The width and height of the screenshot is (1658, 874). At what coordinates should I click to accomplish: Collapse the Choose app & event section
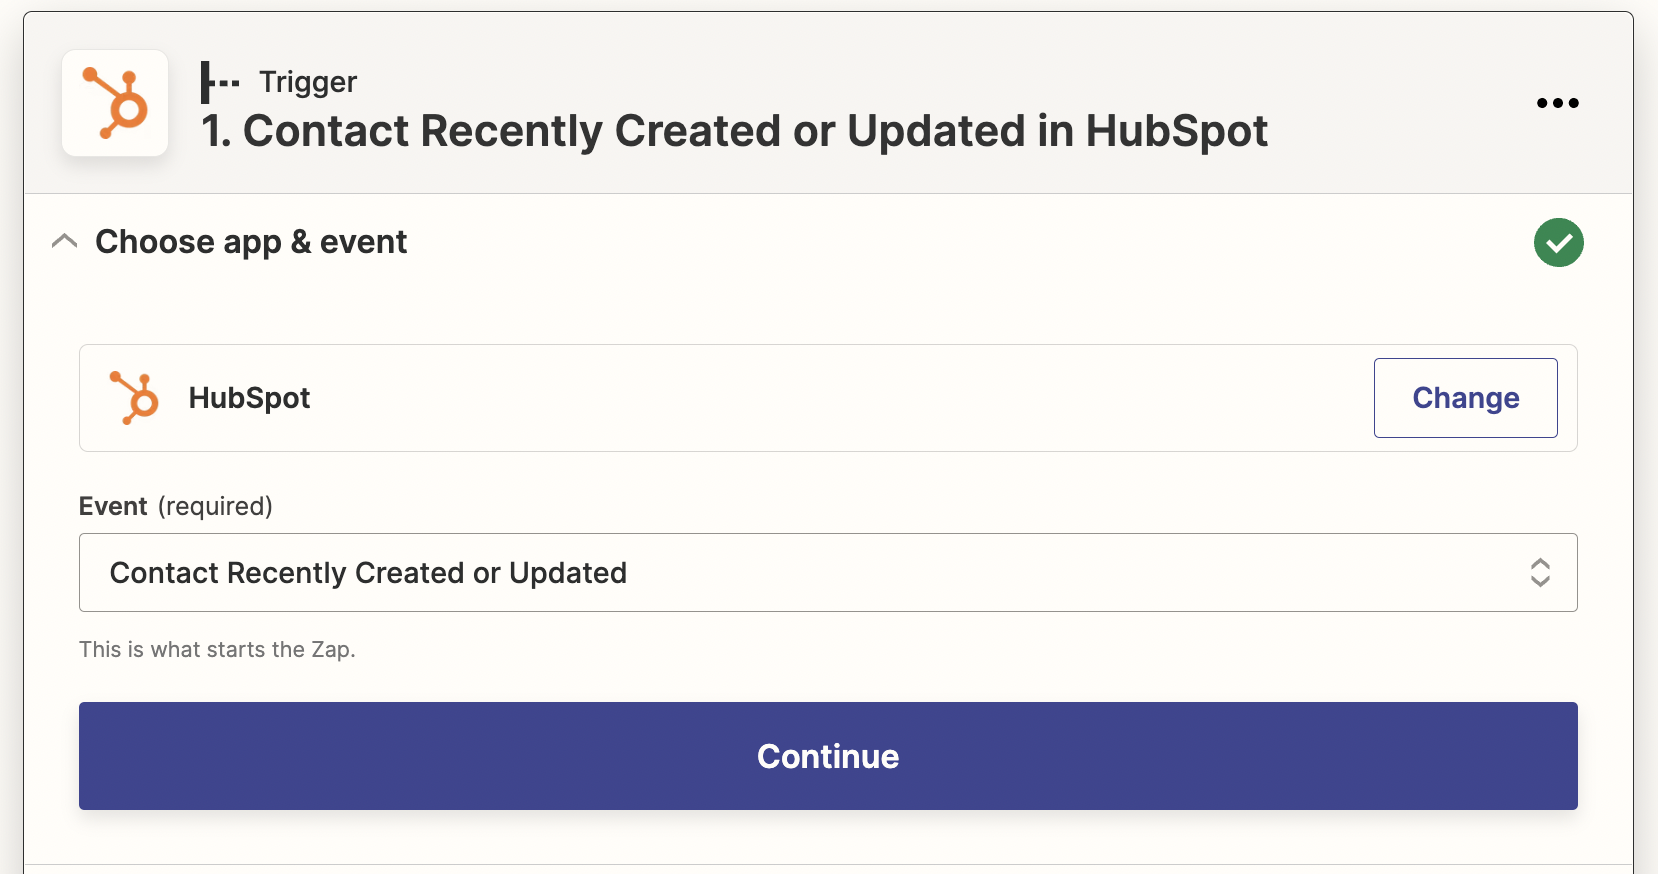click(x=64, y=241)
